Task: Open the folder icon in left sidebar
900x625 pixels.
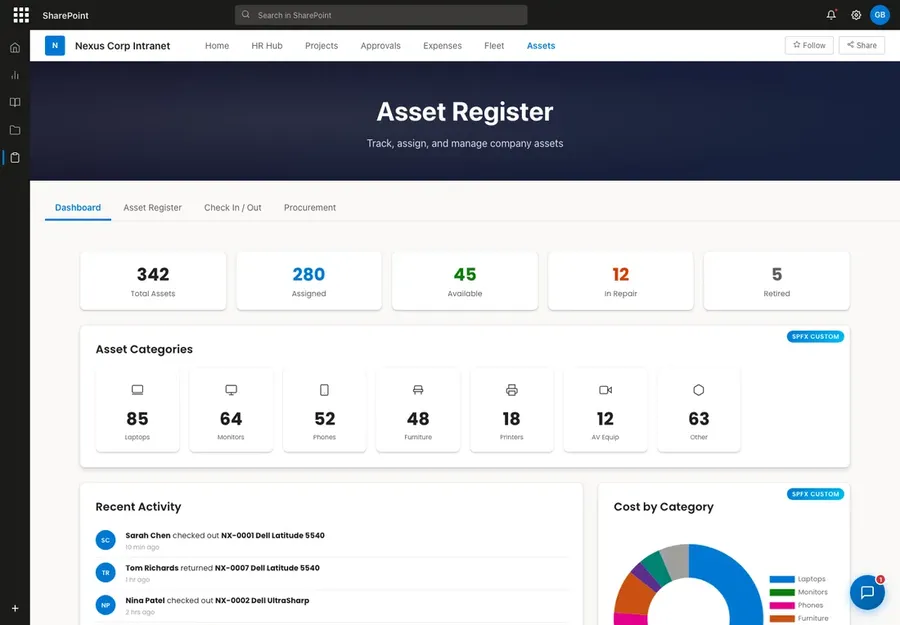Action: pyautogui.click(x=15, y=130)
